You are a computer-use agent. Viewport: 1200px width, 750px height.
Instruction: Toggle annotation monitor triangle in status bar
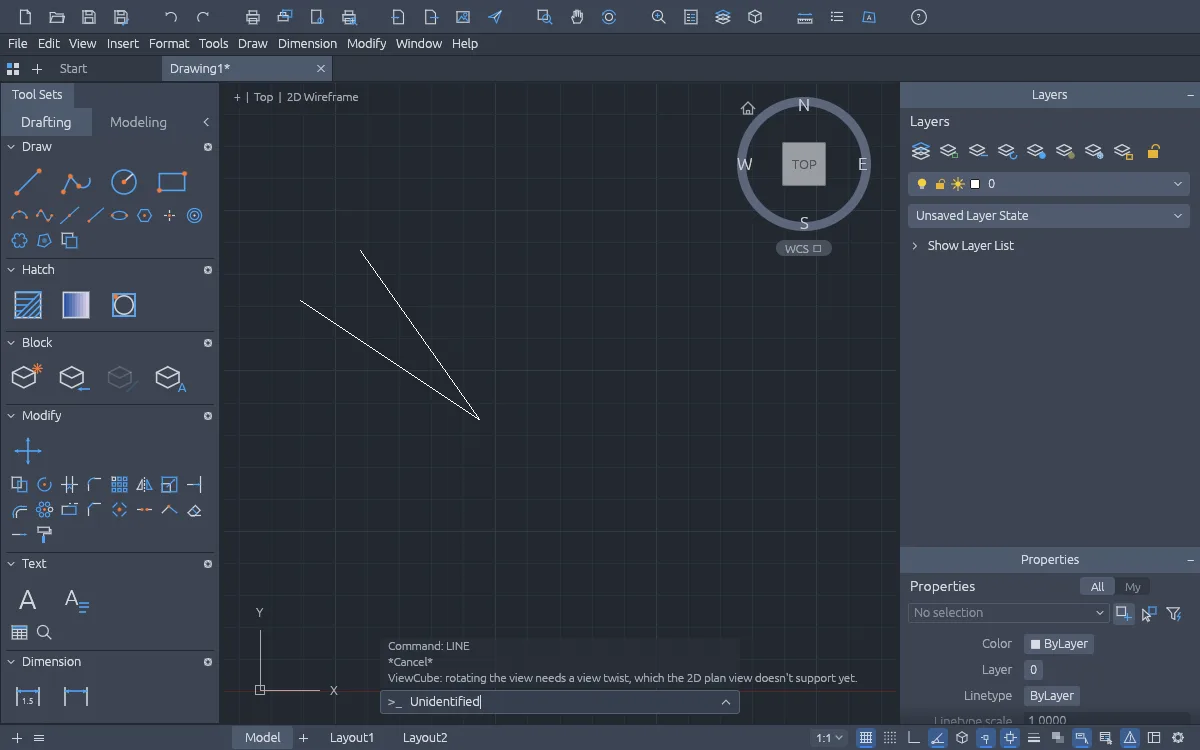click(1130, 738)
